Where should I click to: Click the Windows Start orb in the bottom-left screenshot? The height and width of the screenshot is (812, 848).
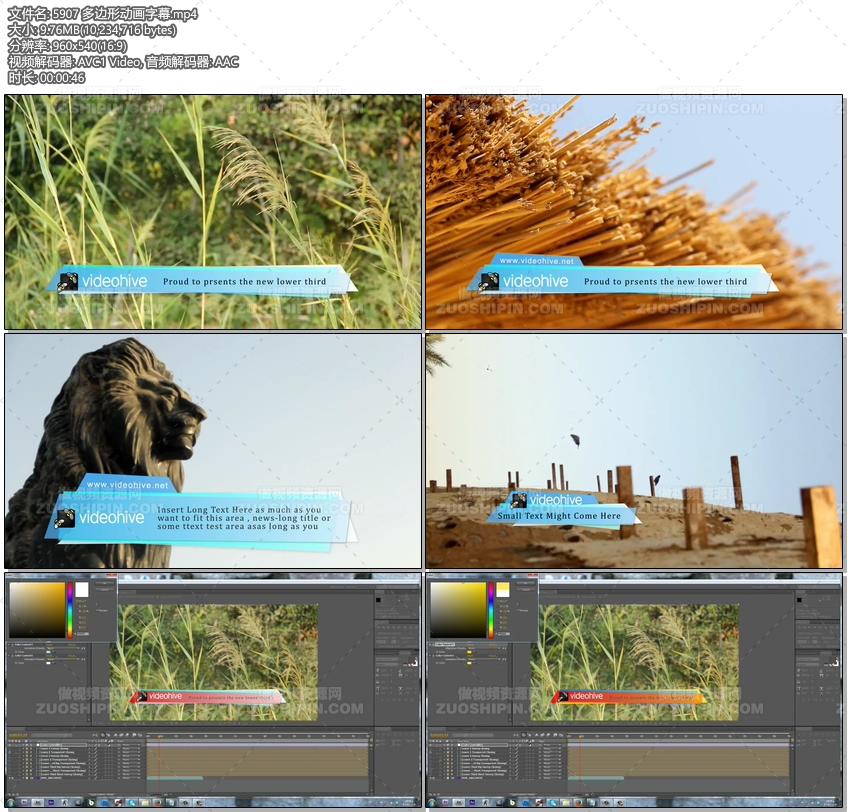(10, 802)
